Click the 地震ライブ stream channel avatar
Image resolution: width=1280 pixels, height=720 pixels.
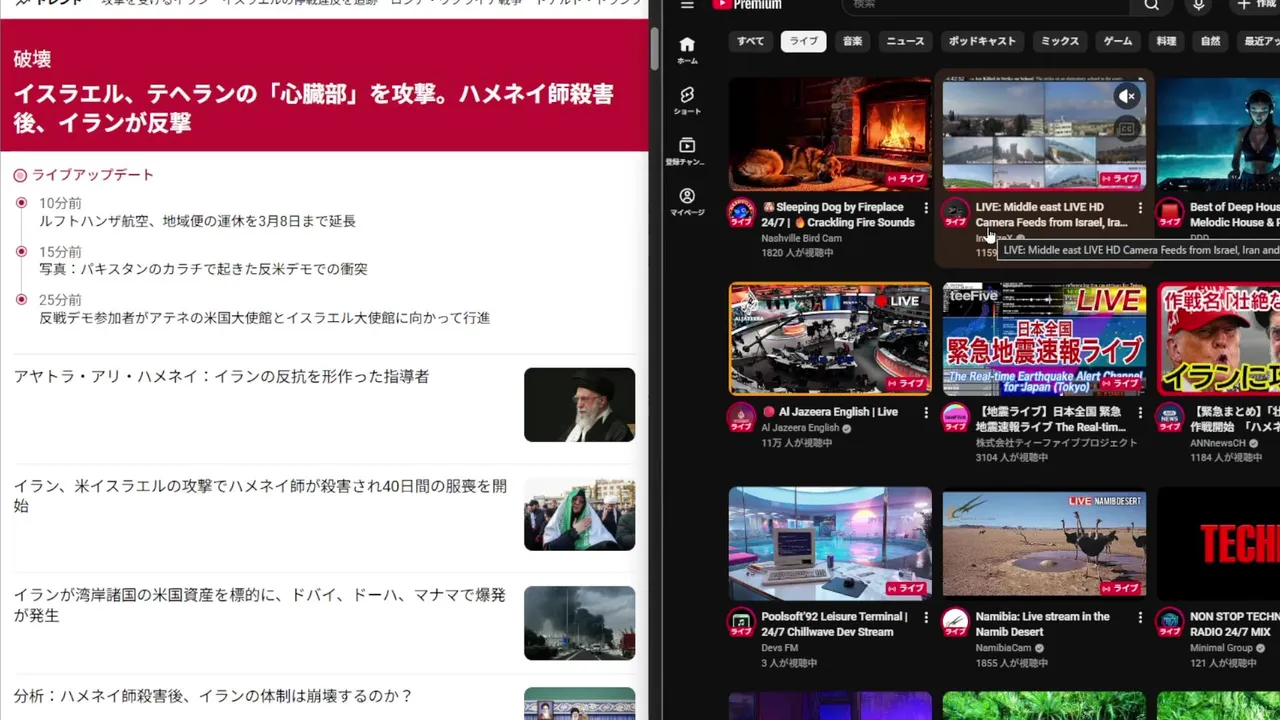(956, 418)
